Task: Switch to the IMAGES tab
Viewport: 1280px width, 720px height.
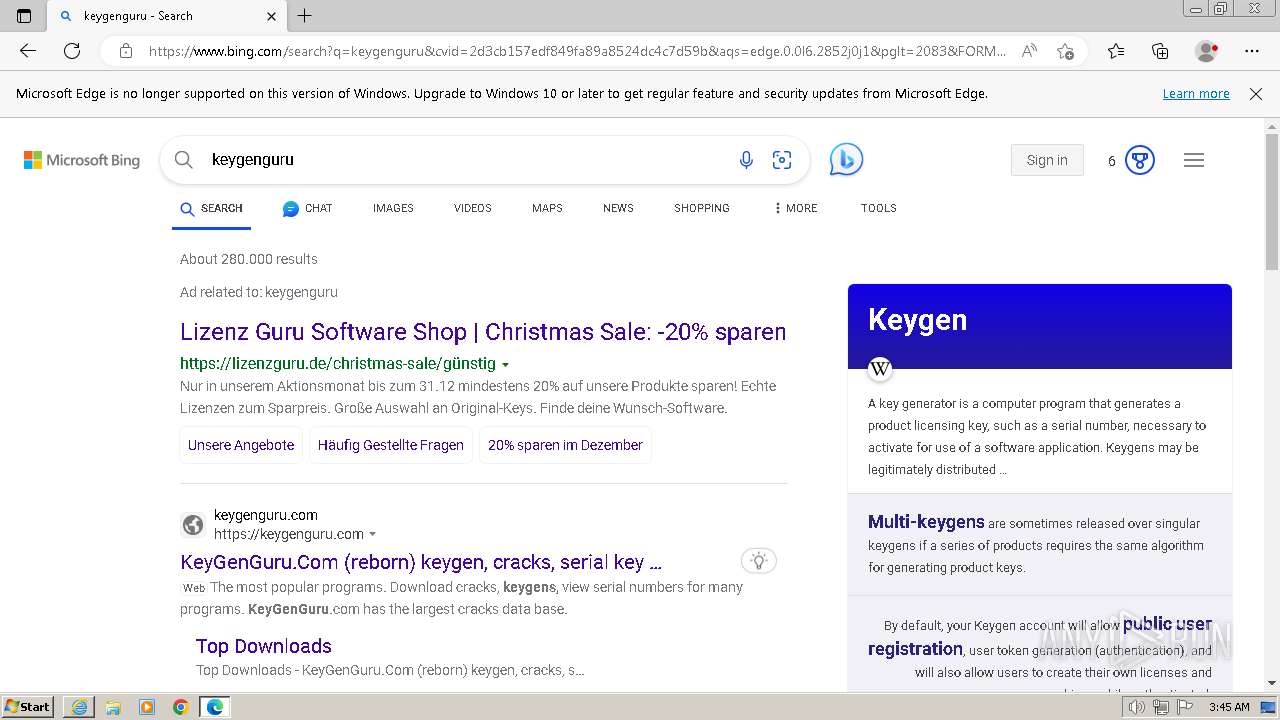Action: [393, 208]
